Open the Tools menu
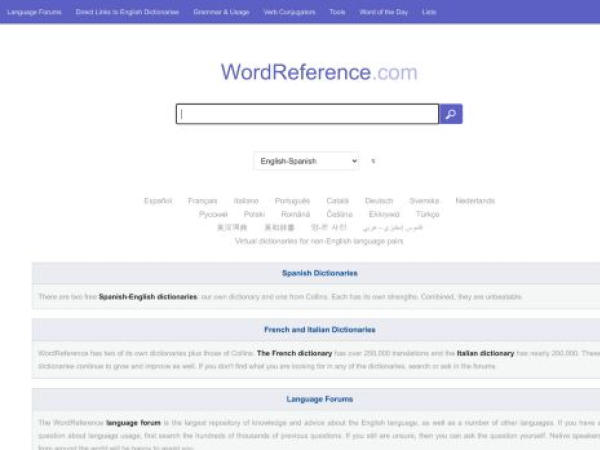600x450 pixels. [x=337, y=12]
